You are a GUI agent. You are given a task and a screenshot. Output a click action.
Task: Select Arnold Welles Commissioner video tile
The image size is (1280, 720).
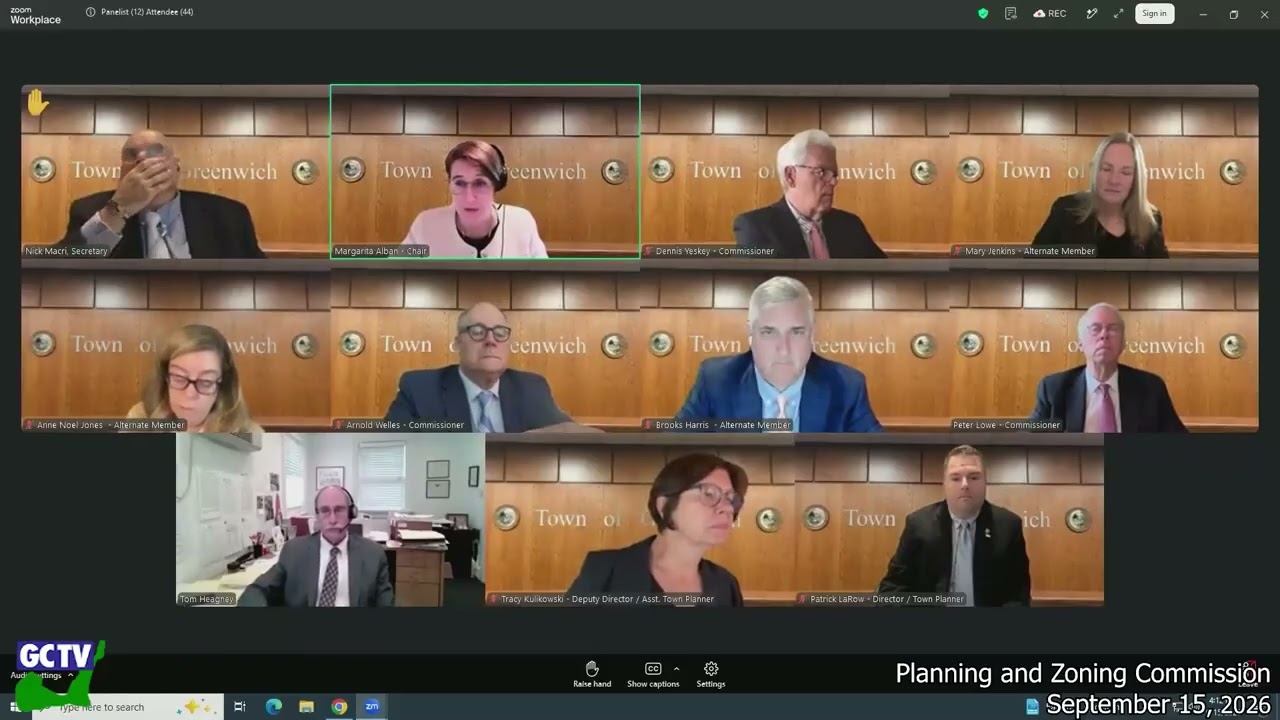tap(485, 346)
